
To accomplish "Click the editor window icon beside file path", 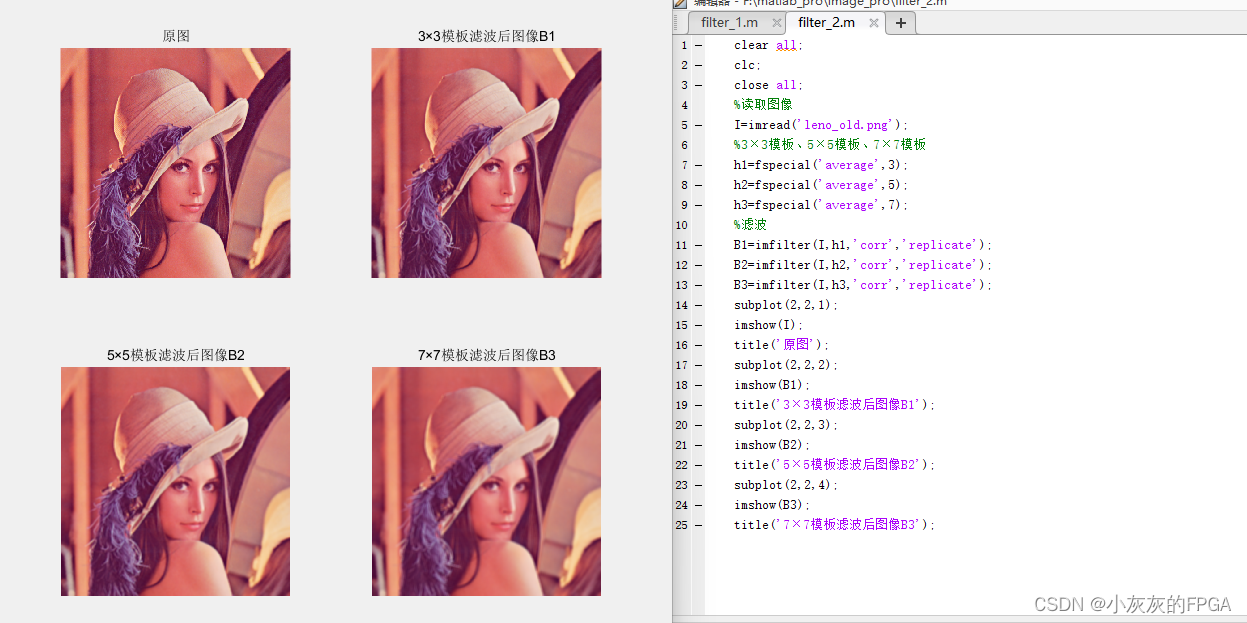I will 681,3.
